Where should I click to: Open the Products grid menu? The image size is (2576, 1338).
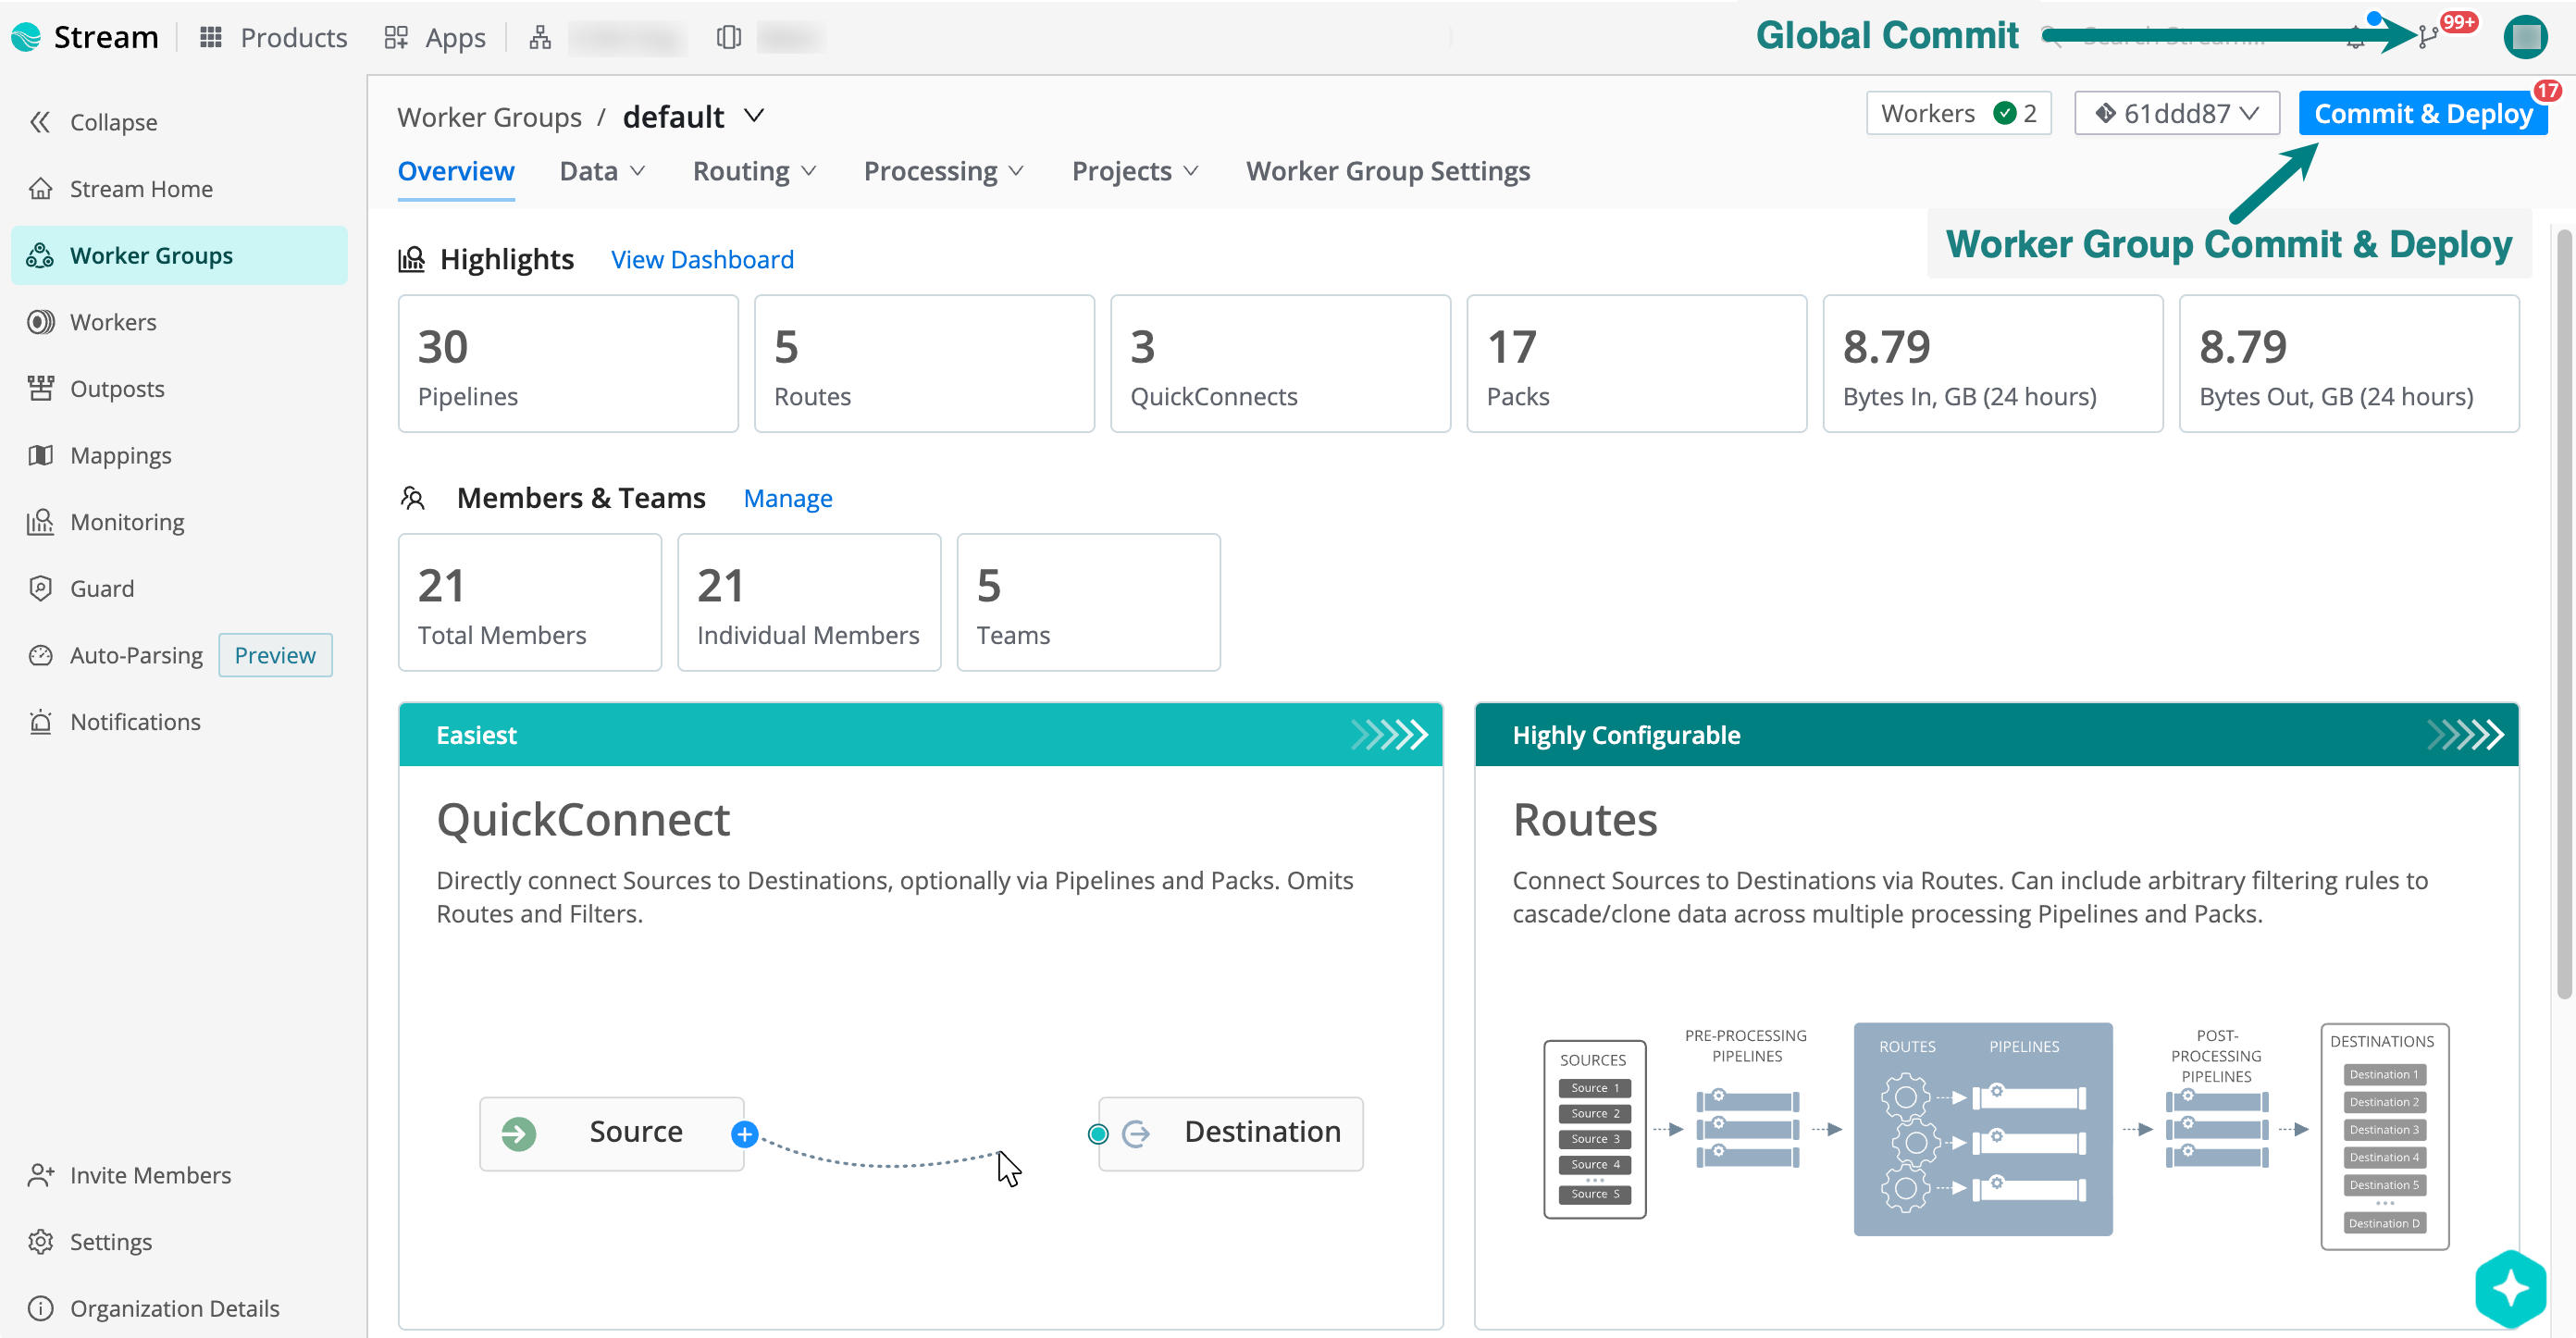pos(273,37)
